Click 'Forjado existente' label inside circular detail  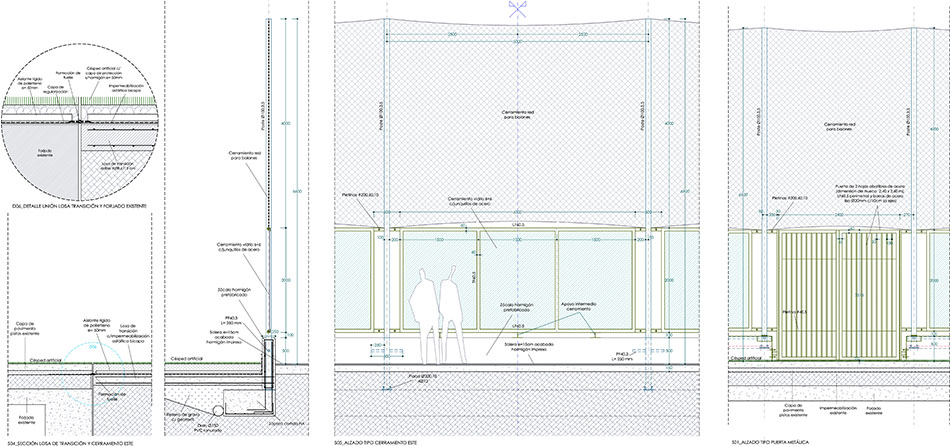pyautogui.click(x=44, y=152)
